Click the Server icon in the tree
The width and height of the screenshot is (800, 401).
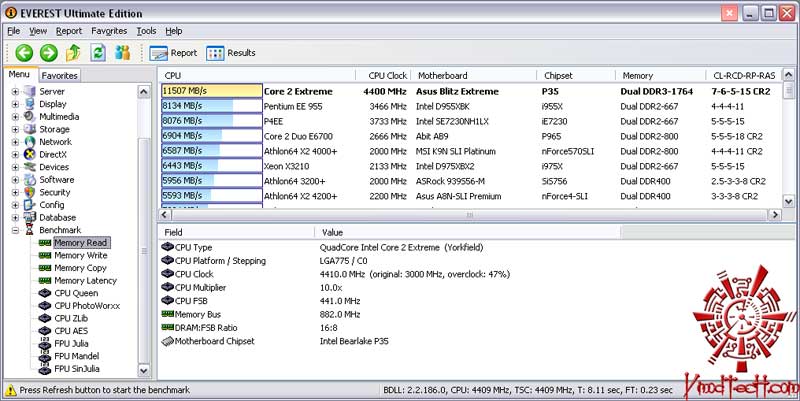point(30,91)
